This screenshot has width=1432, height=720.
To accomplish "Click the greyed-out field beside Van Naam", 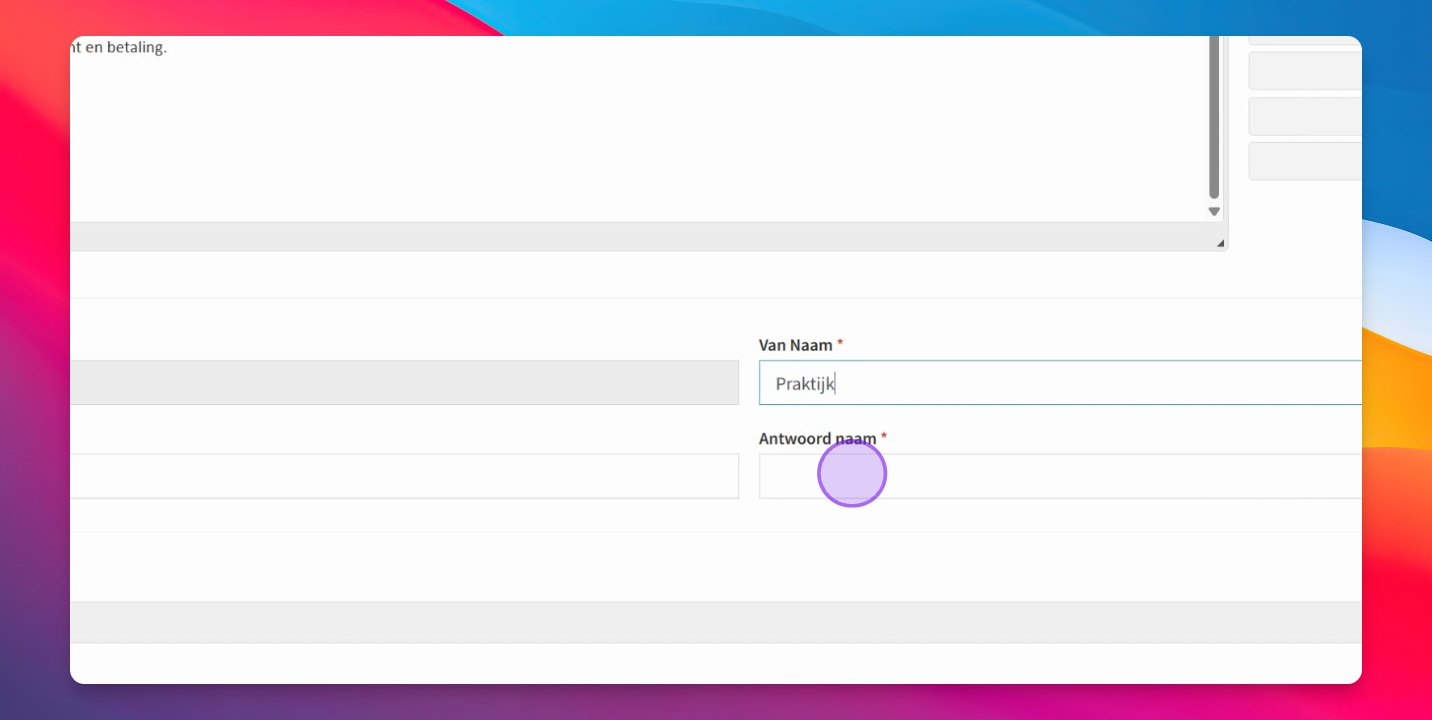I will pos(404,383).
